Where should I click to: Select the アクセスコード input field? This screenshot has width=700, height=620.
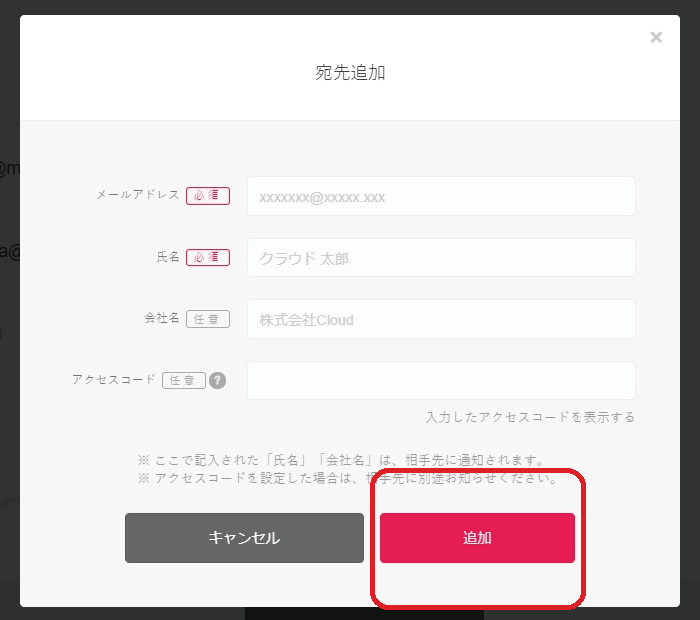coord(441,380)
